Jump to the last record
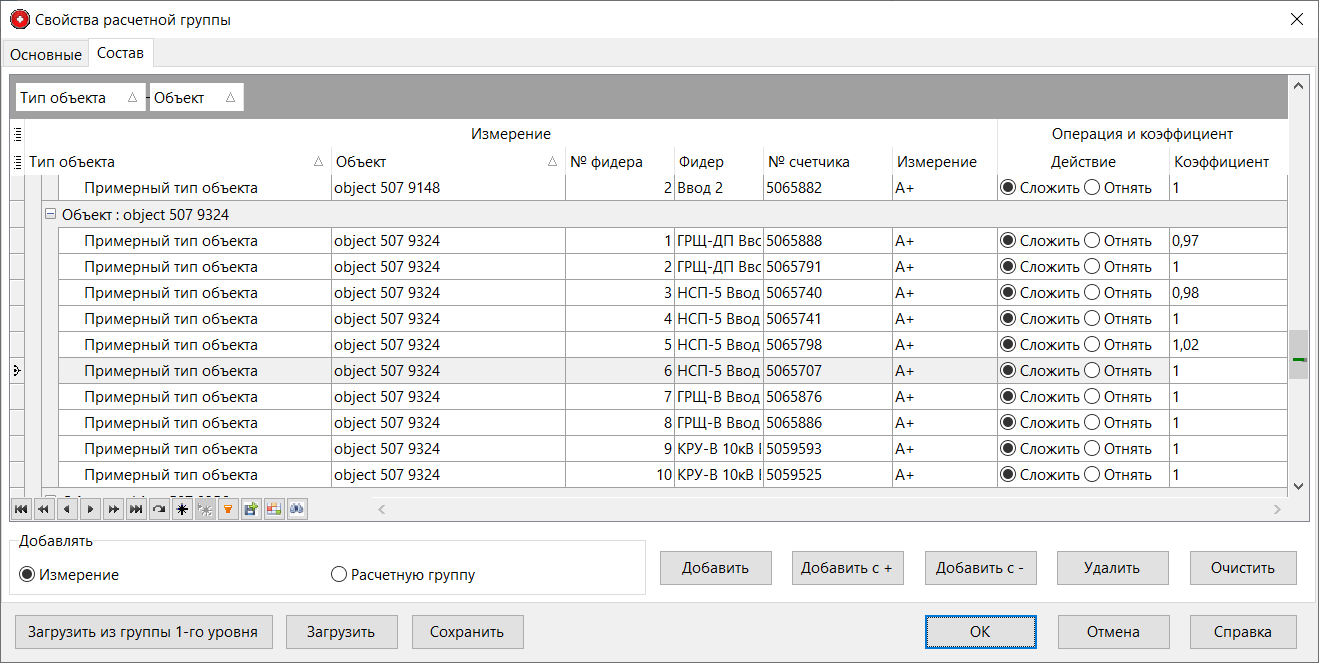This screenshot has width=1319, height=663. (x=136, y=509)
